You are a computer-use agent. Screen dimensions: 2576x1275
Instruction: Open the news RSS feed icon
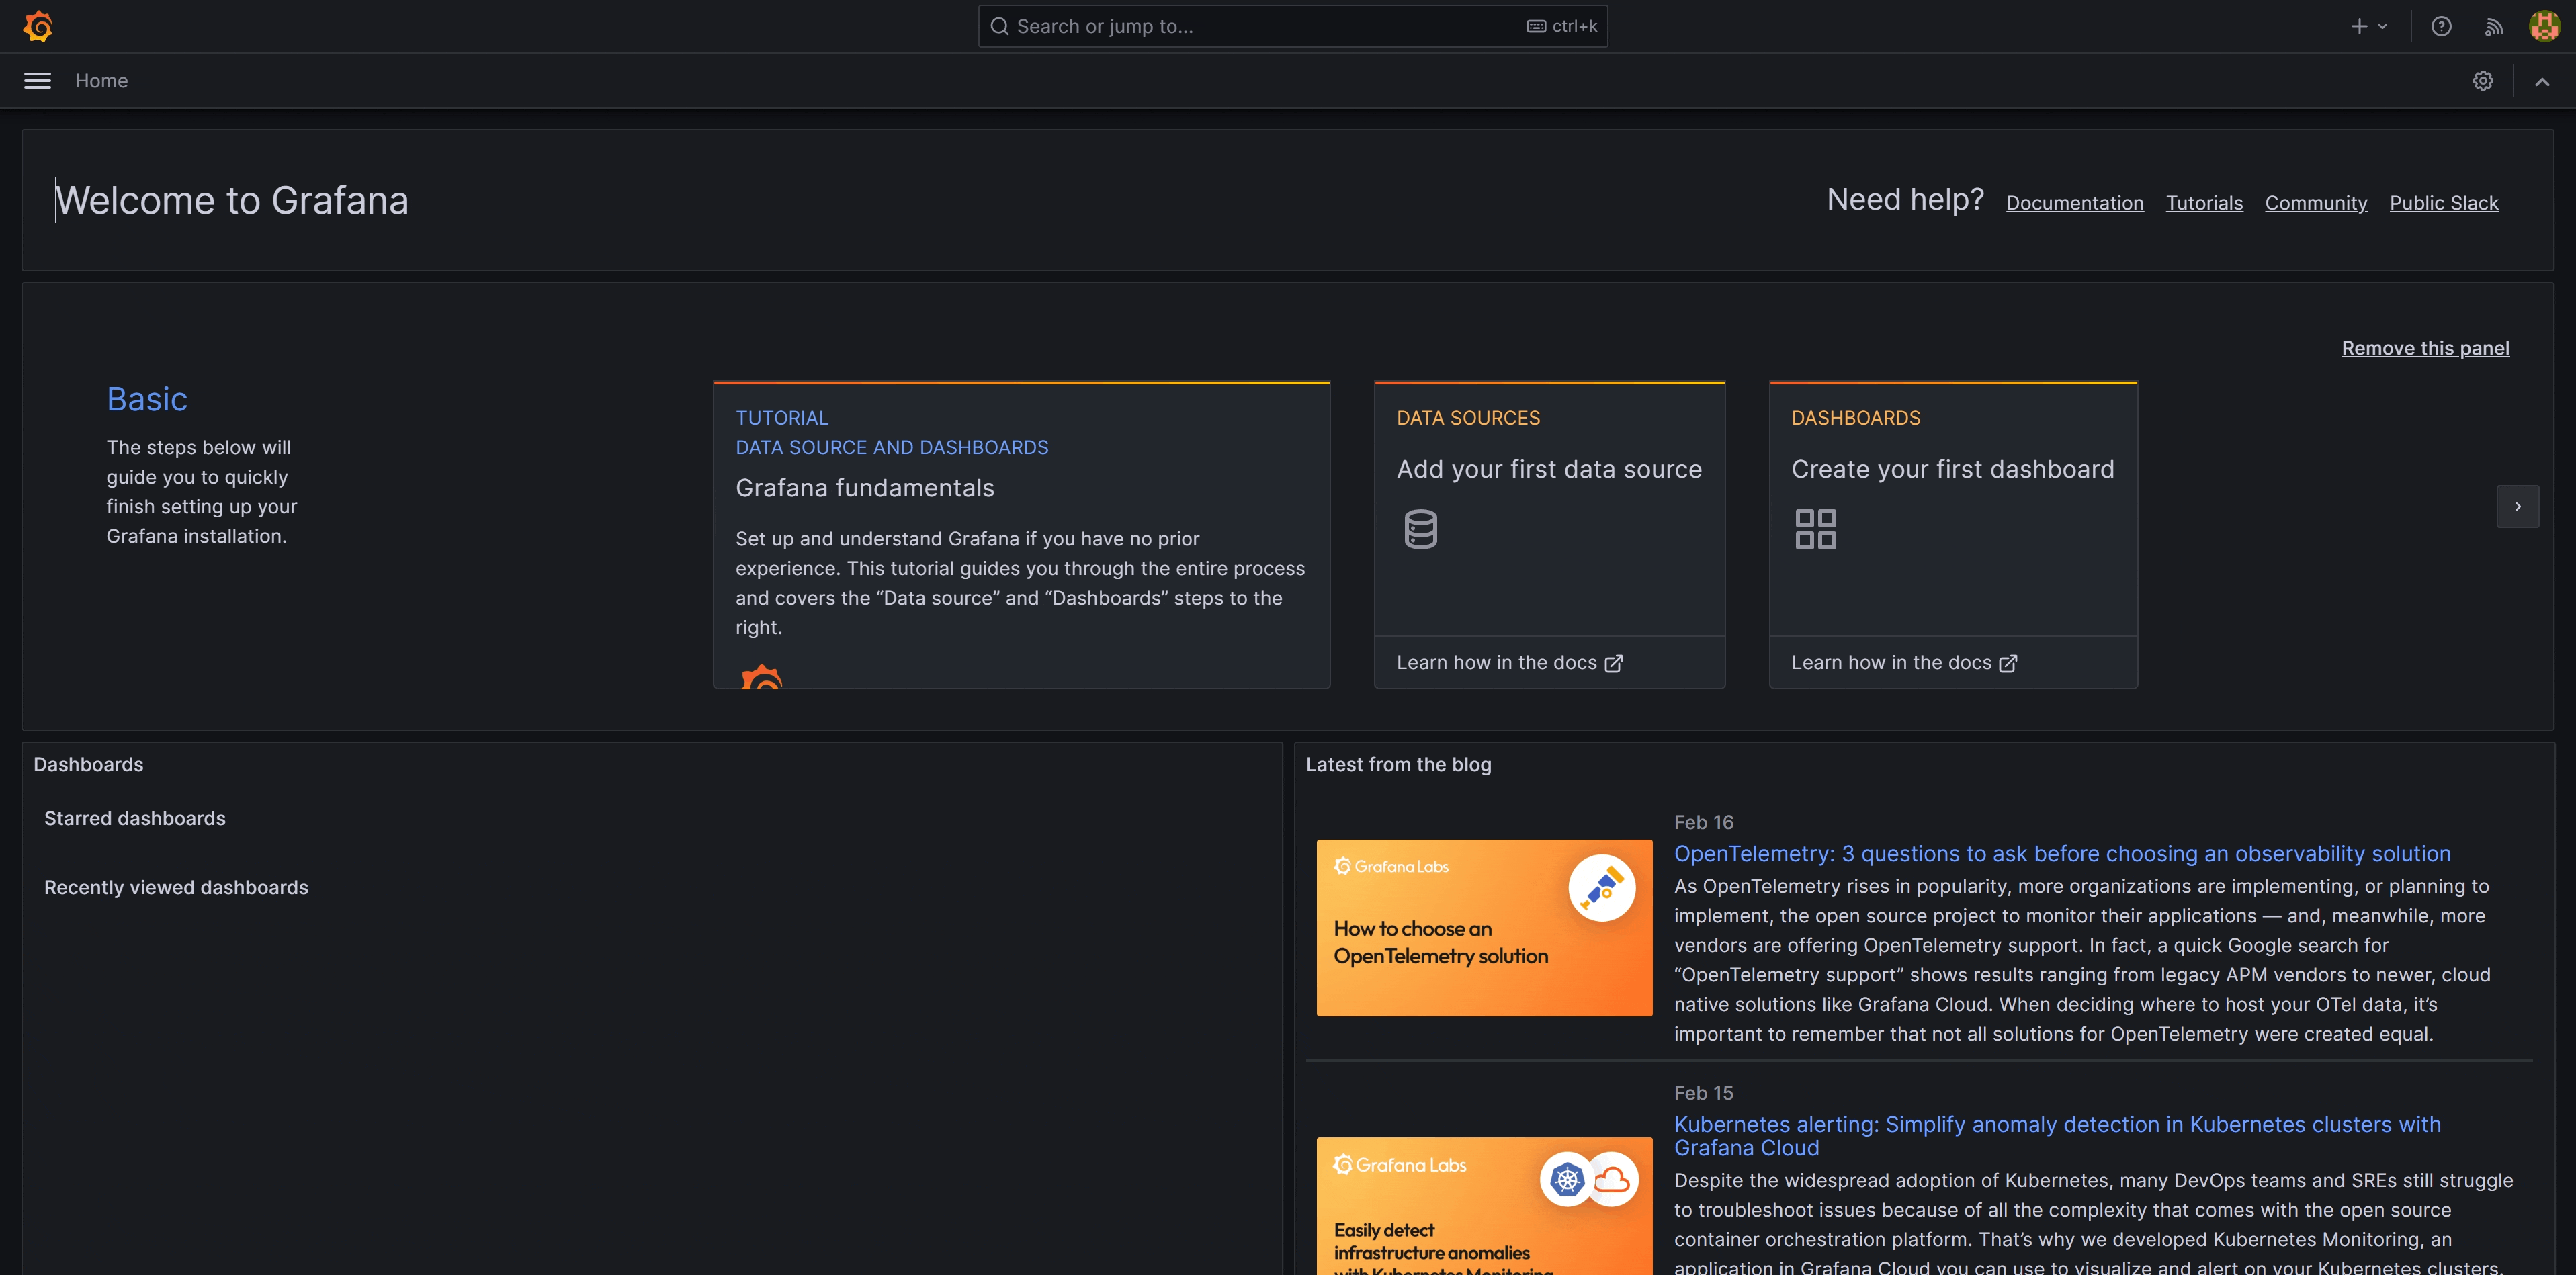pos(2494,26)
